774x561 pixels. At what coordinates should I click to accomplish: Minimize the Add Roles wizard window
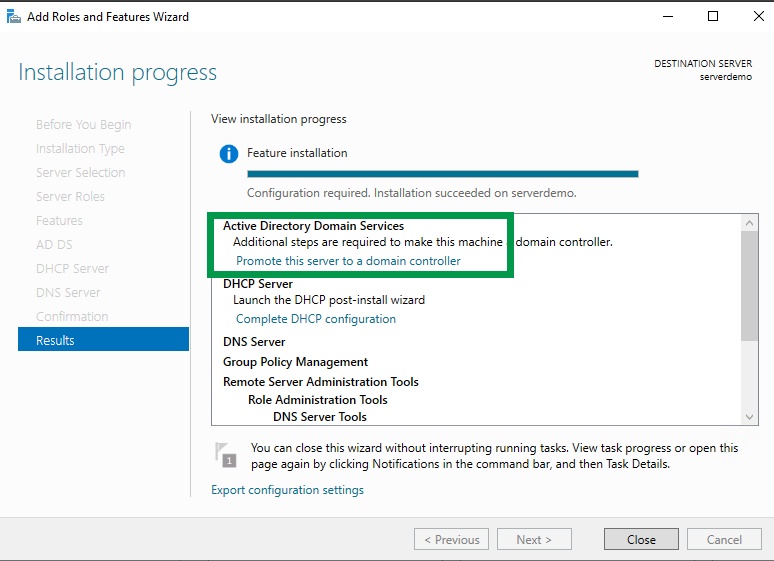coord(666,16)
